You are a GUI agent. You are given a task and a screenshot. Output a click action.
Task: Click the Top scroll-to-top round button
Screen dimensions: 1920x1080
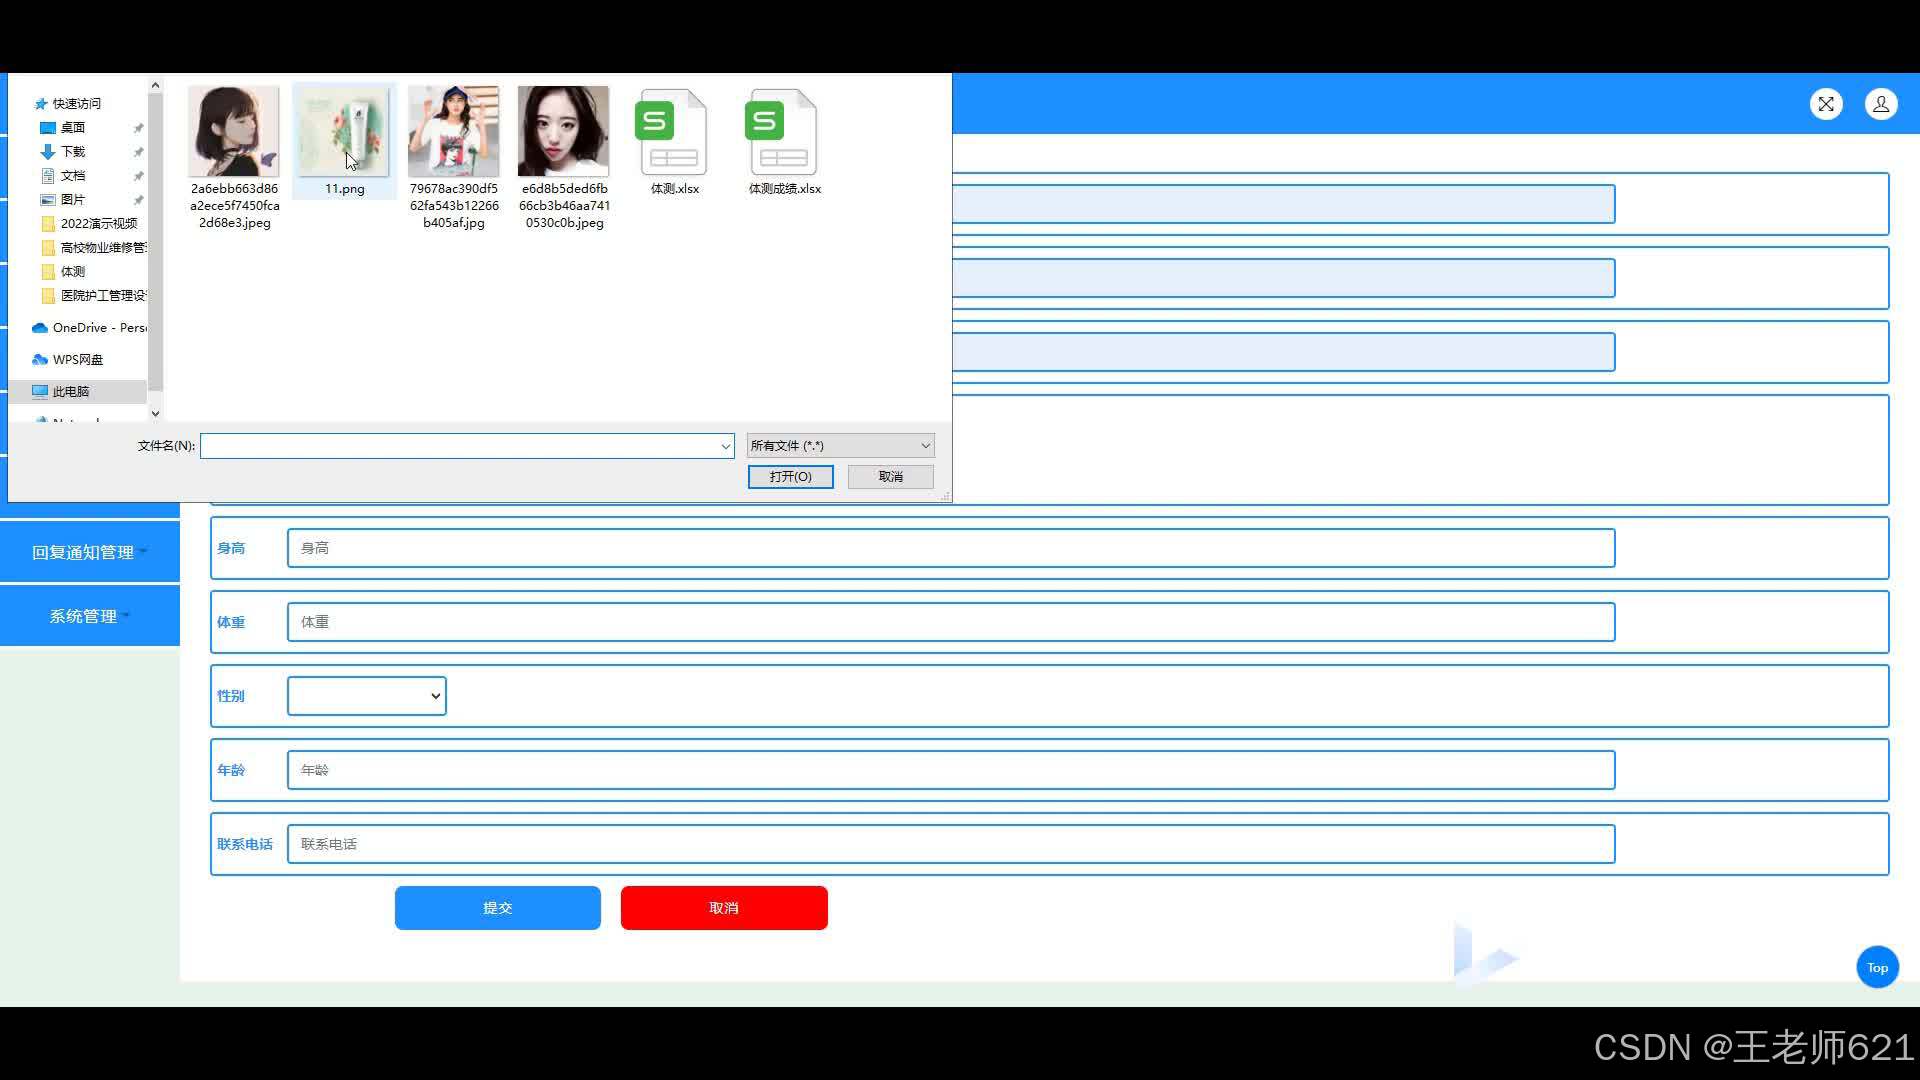pos(1877,967)
